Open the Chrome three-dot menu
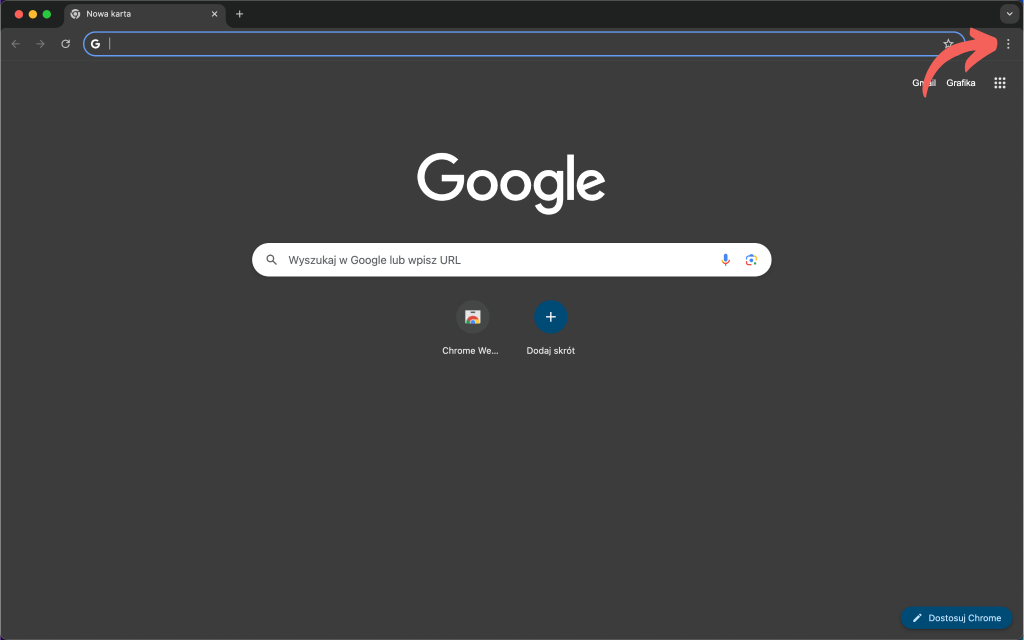 coord(1008,44)
